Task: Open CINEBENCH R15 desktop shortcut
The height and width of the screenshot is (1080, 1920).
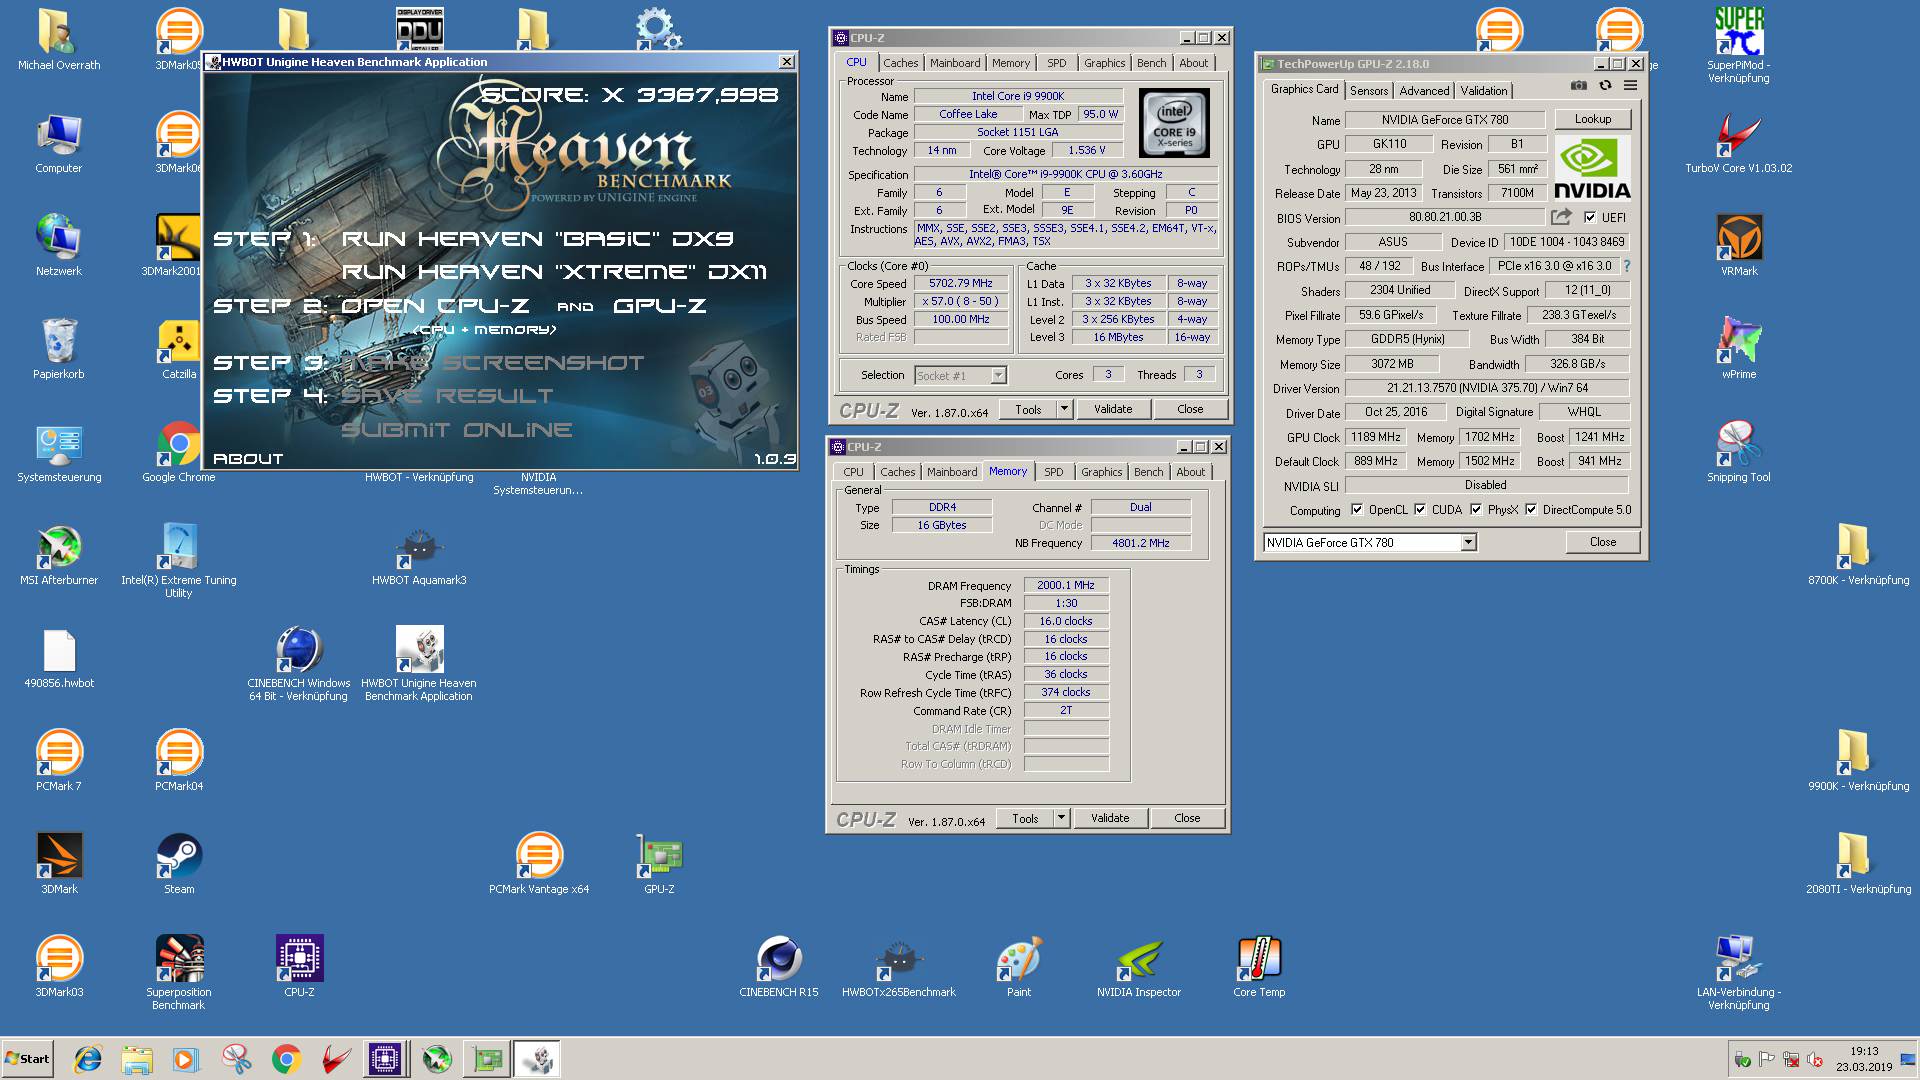Action: click(x=779, y=967)
